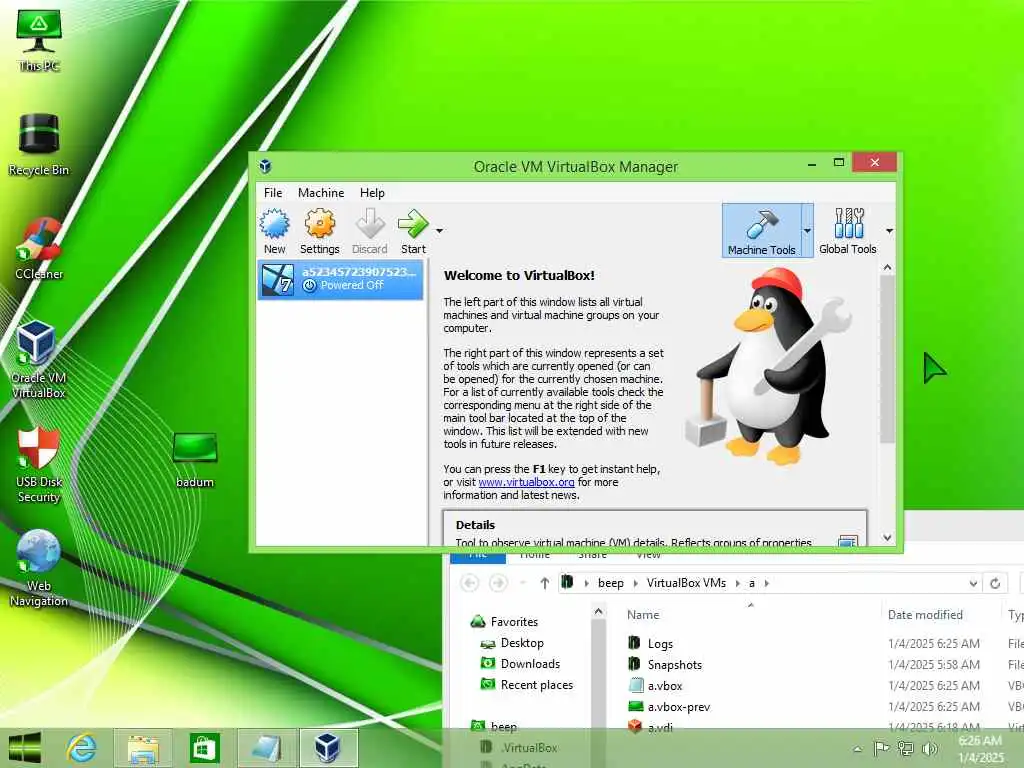Select the Recycle Bin desktop icon
This screenshot has height=768, width=1024.
(39, 144)
